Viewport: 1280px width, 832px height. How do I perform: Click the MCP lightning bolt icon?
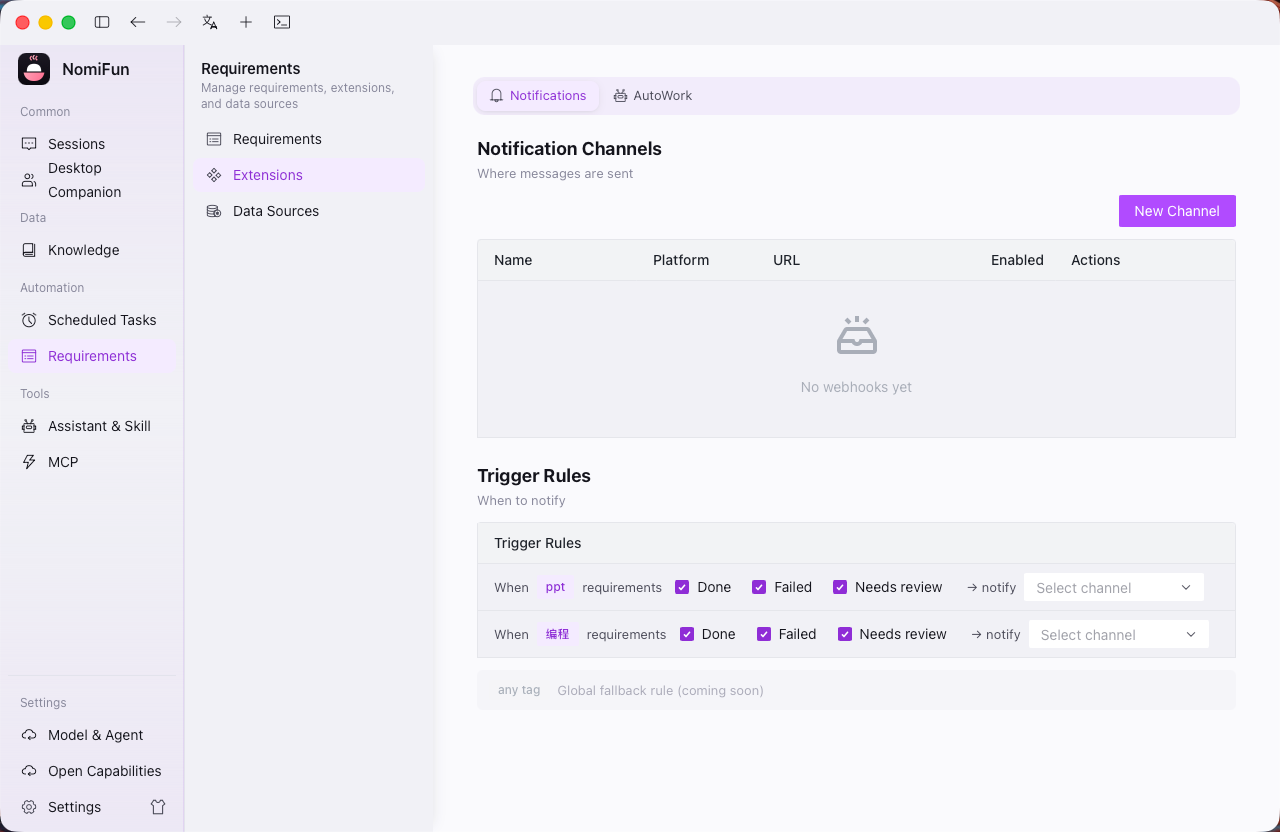point(29,462)
